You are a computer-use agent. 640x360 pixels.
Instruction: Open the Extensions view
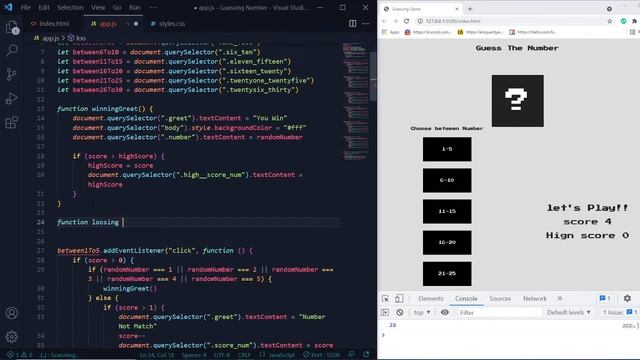point(12,122)
